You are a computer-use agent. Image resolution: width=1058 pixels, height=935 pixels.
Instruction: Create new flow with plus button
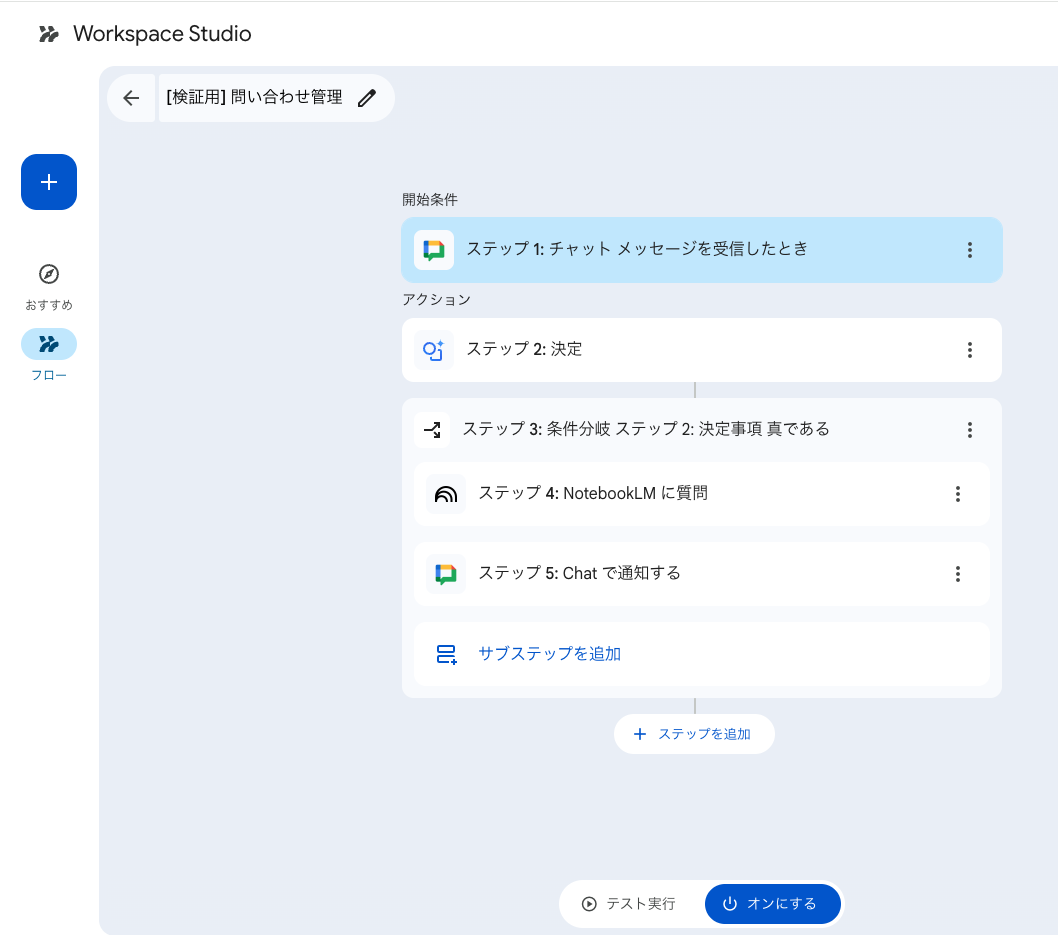coord(49,182)
